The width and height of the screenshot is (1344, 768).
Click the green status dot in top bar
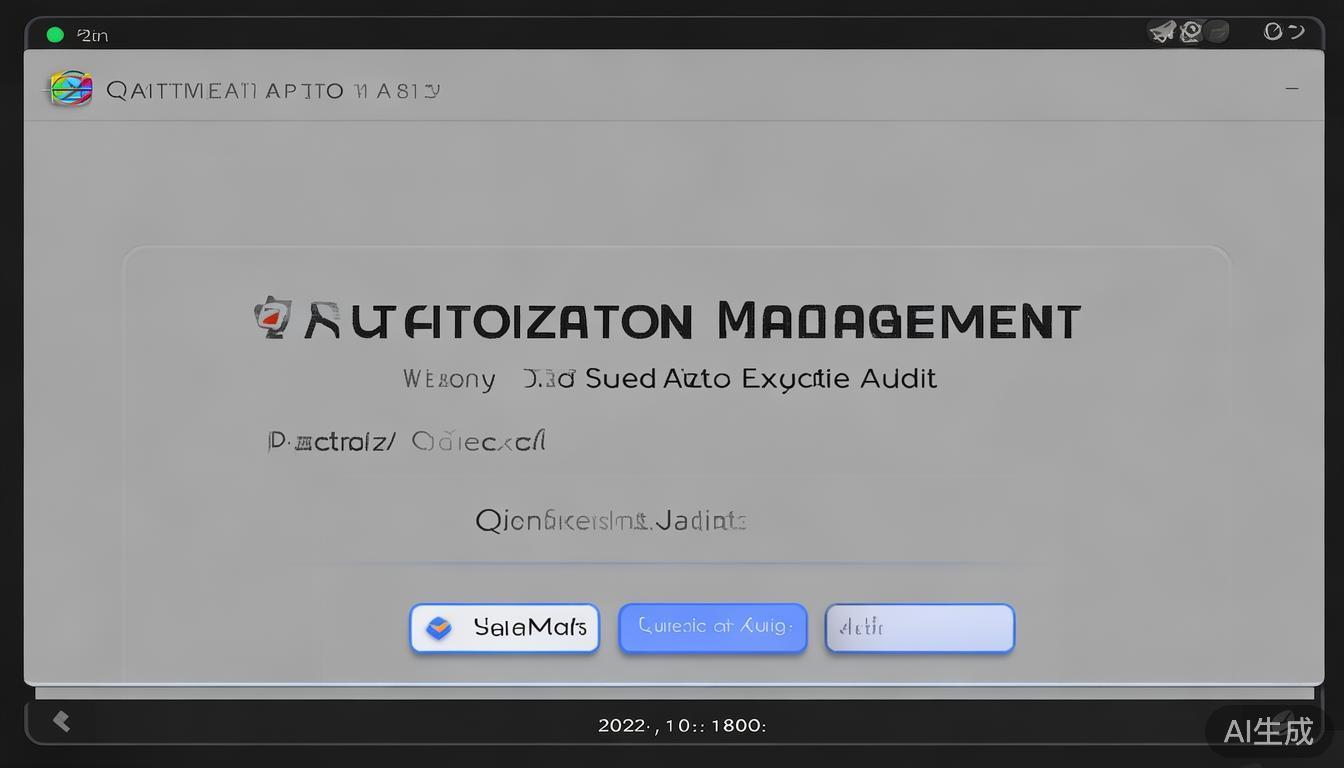55,35
